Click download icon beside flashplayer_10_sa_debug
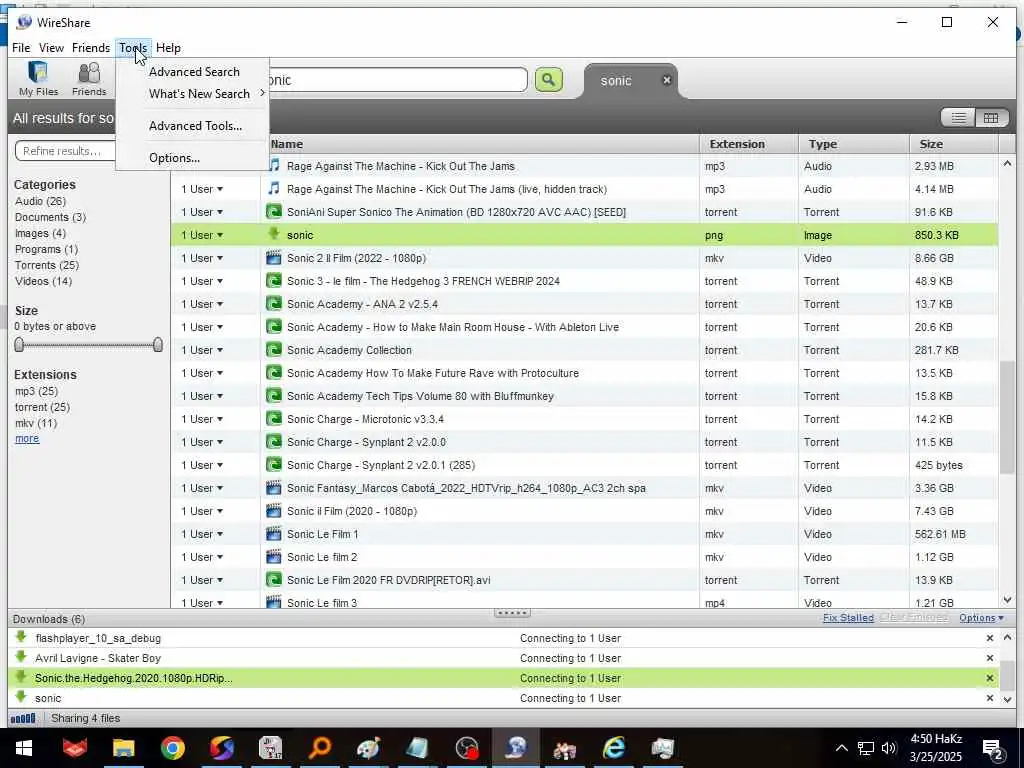Screen dimensions: 1024x768 coord(21,637)
